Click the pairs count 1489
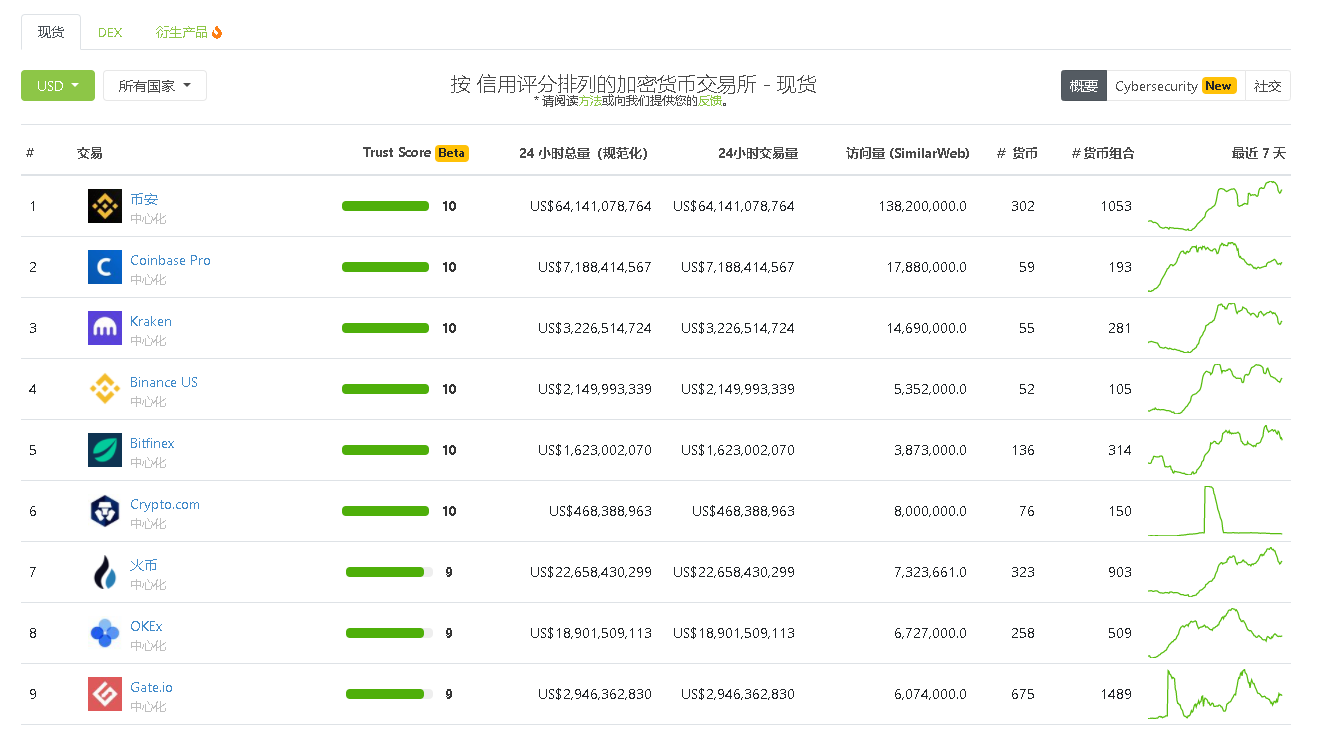Viewport: 1334px width, 730px height. click(1116, 694)
